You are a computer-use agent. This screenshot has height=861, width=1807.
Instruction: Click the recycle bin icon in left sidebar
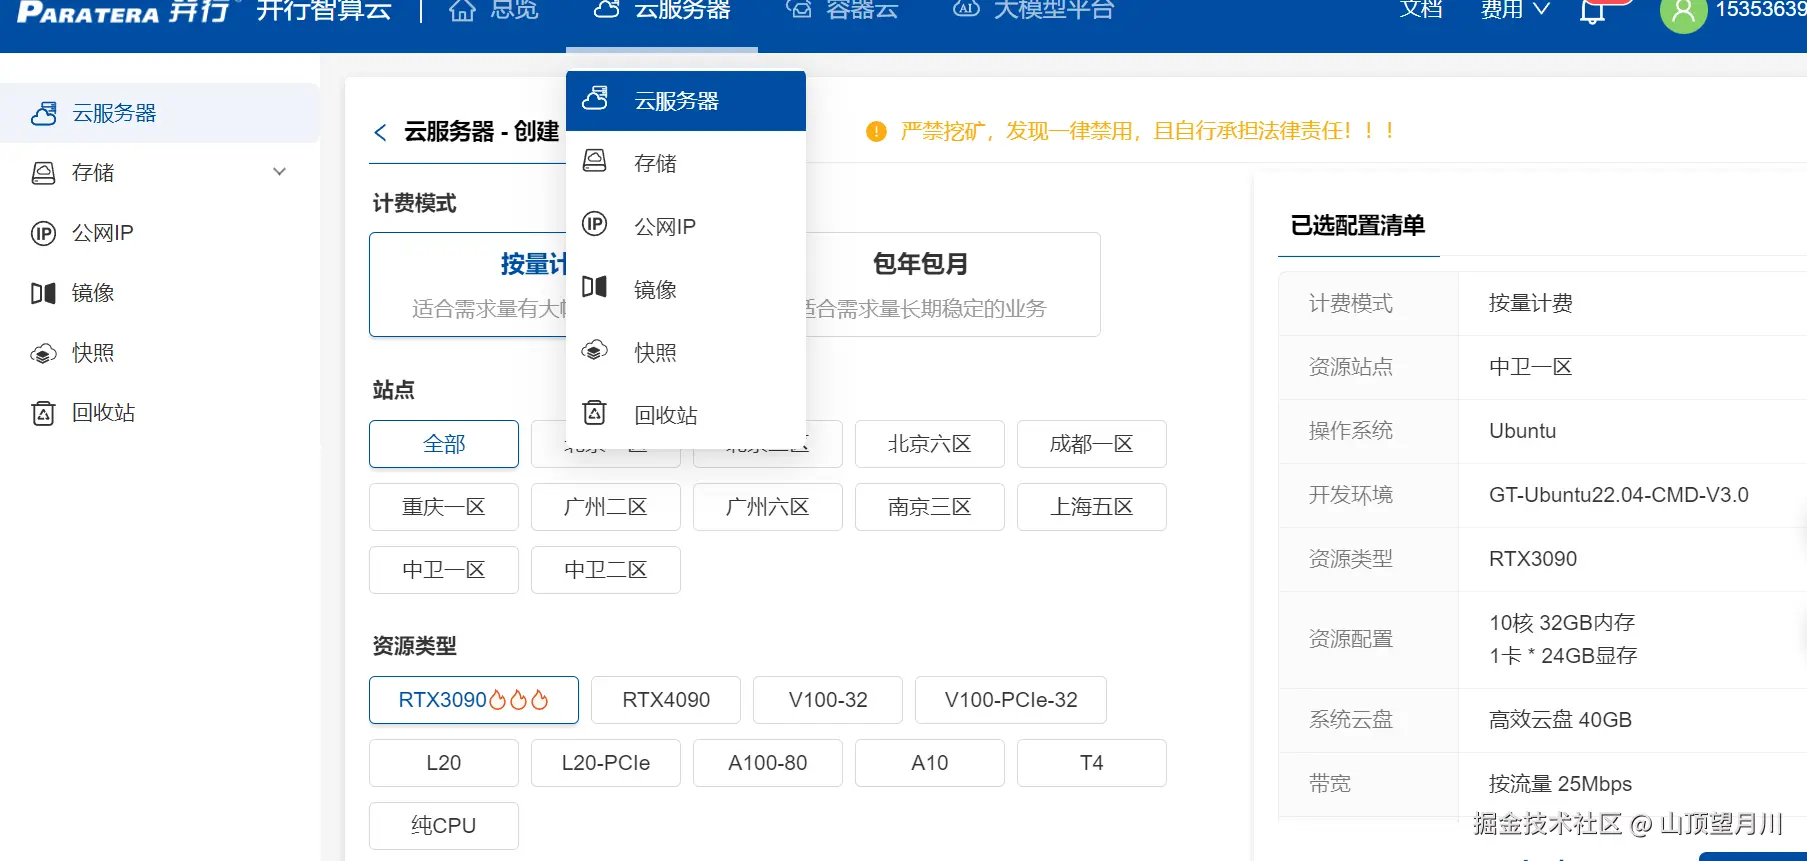click(44, 413)
